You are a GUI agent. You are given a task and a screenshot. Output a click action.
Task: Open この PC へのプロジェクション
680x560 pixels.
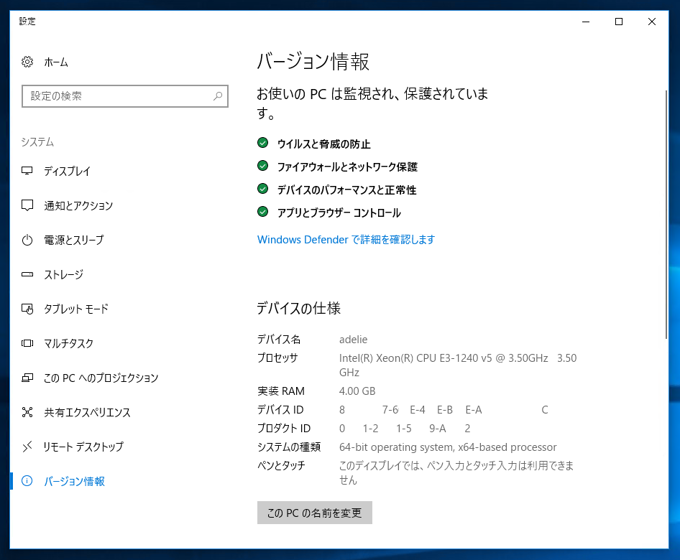point(101,378)
